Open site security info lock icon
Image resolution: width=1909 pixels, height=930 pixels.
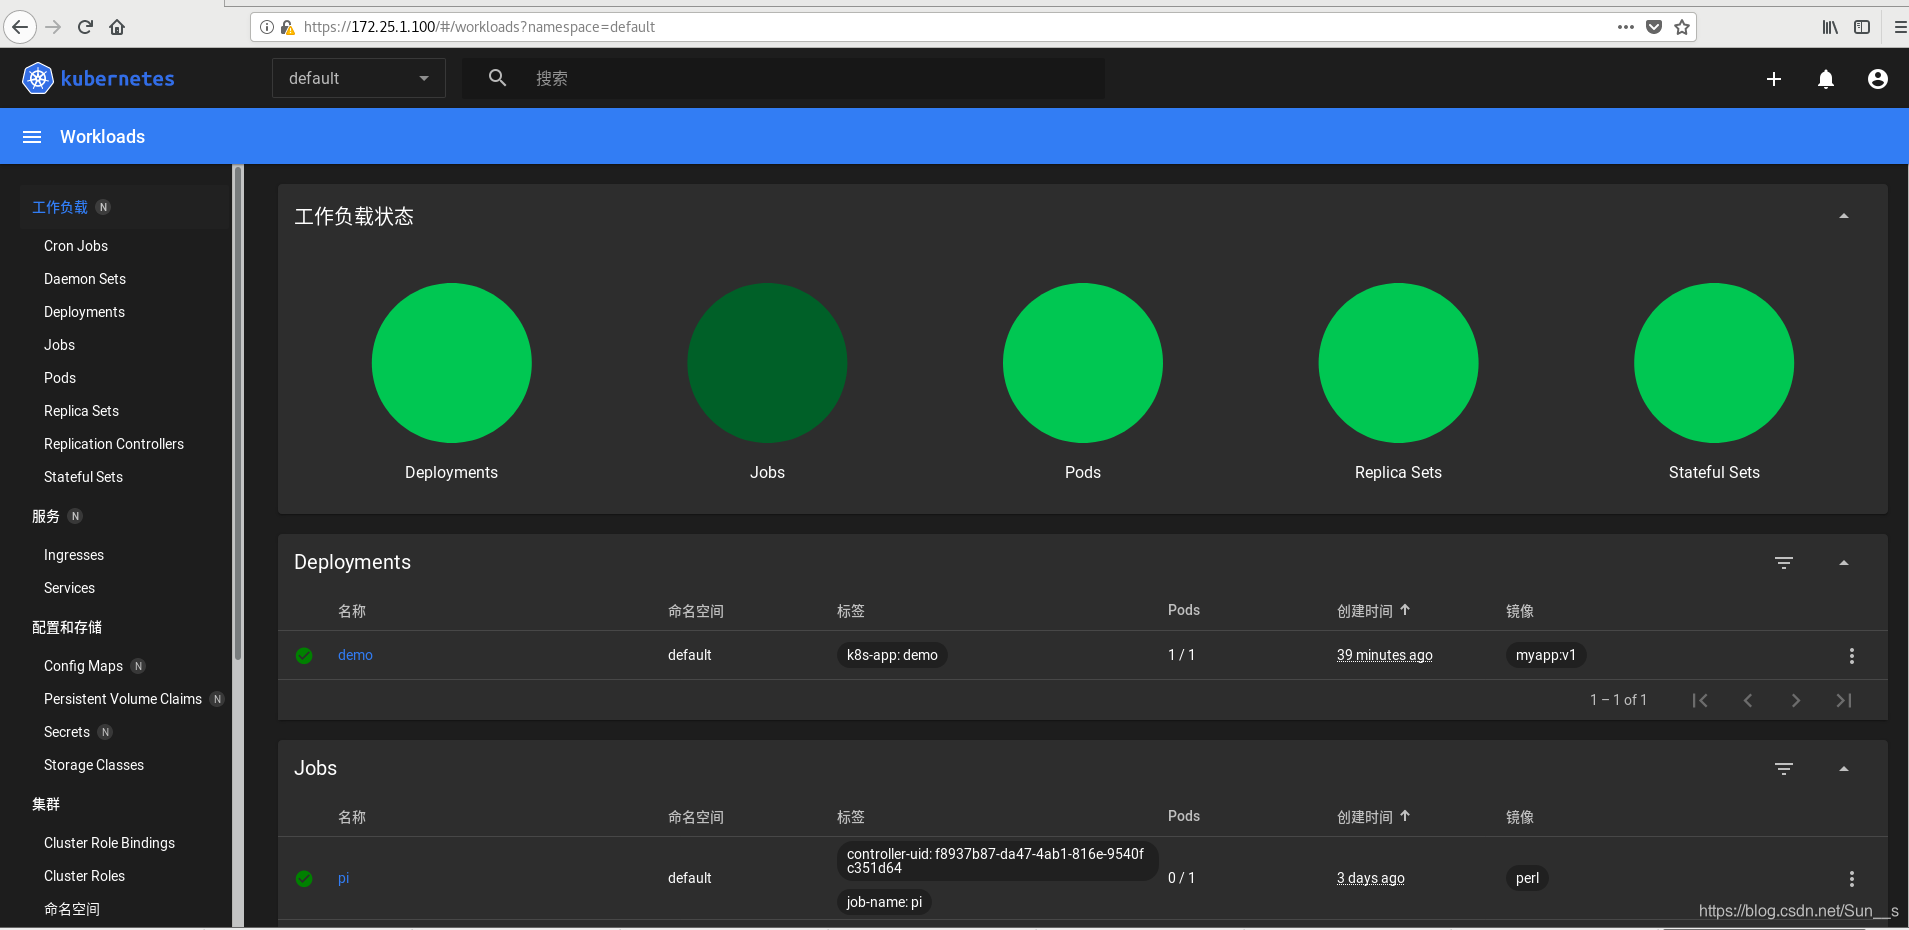pos(287,27)
